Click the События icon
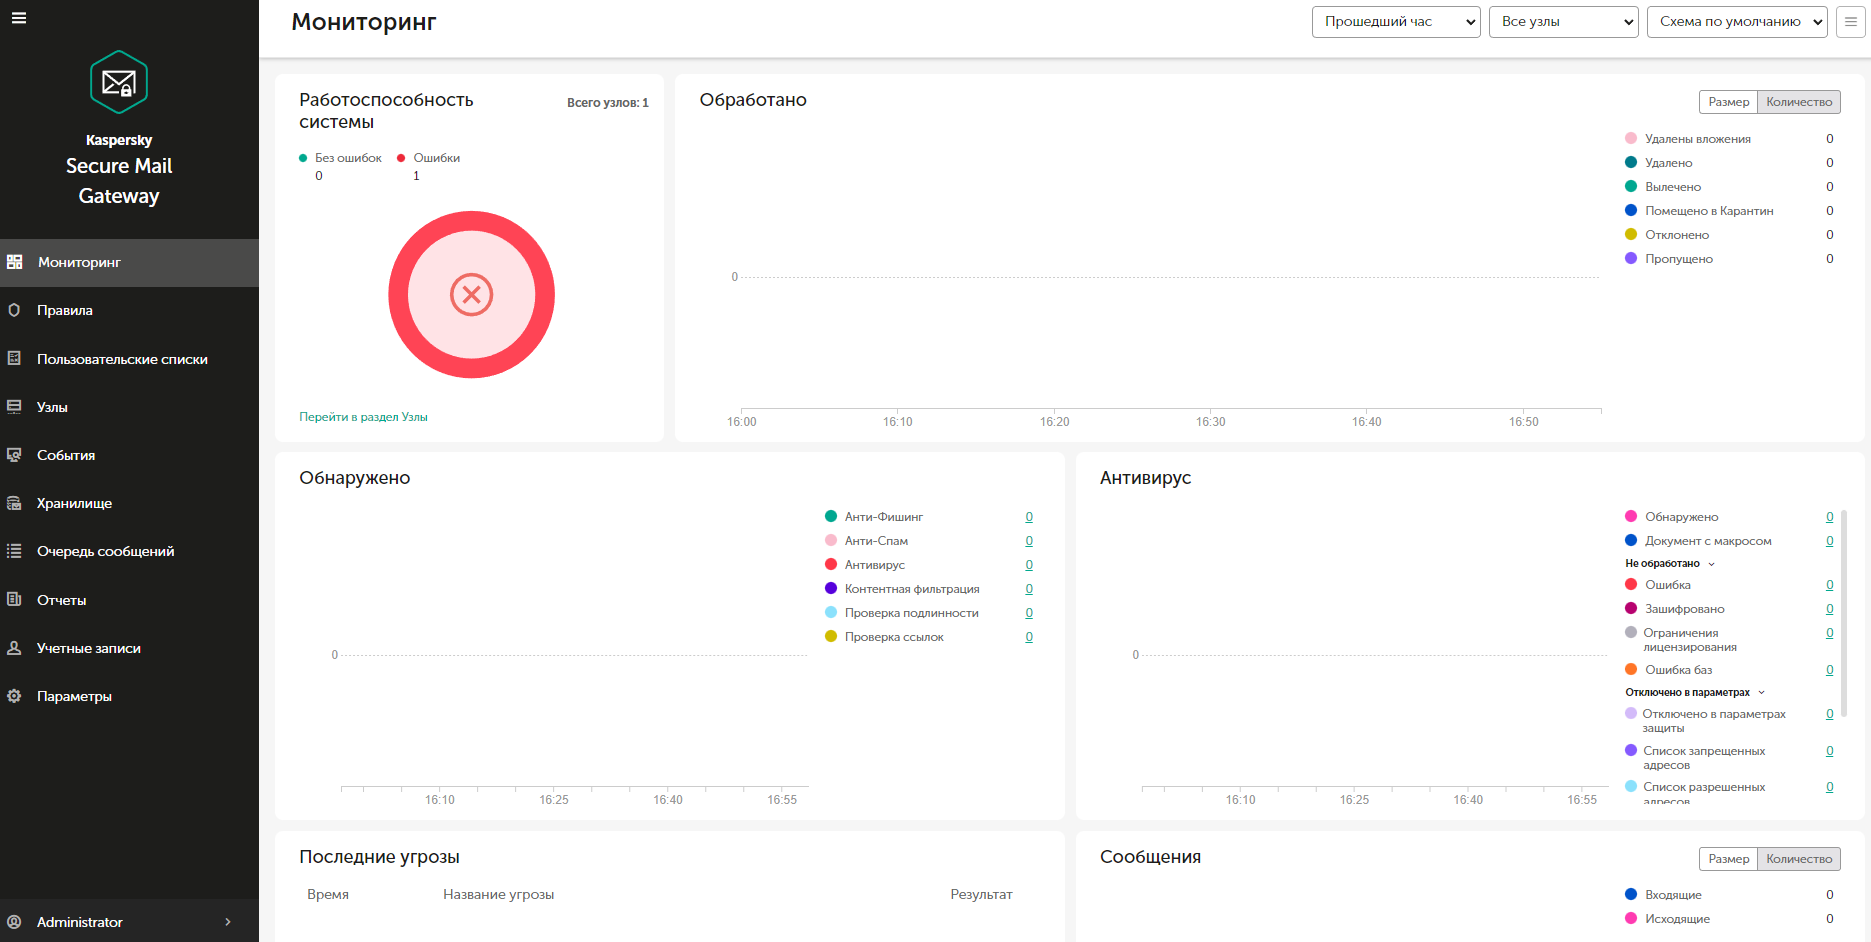Screen dimensions: 1871x942 [14, 455]
